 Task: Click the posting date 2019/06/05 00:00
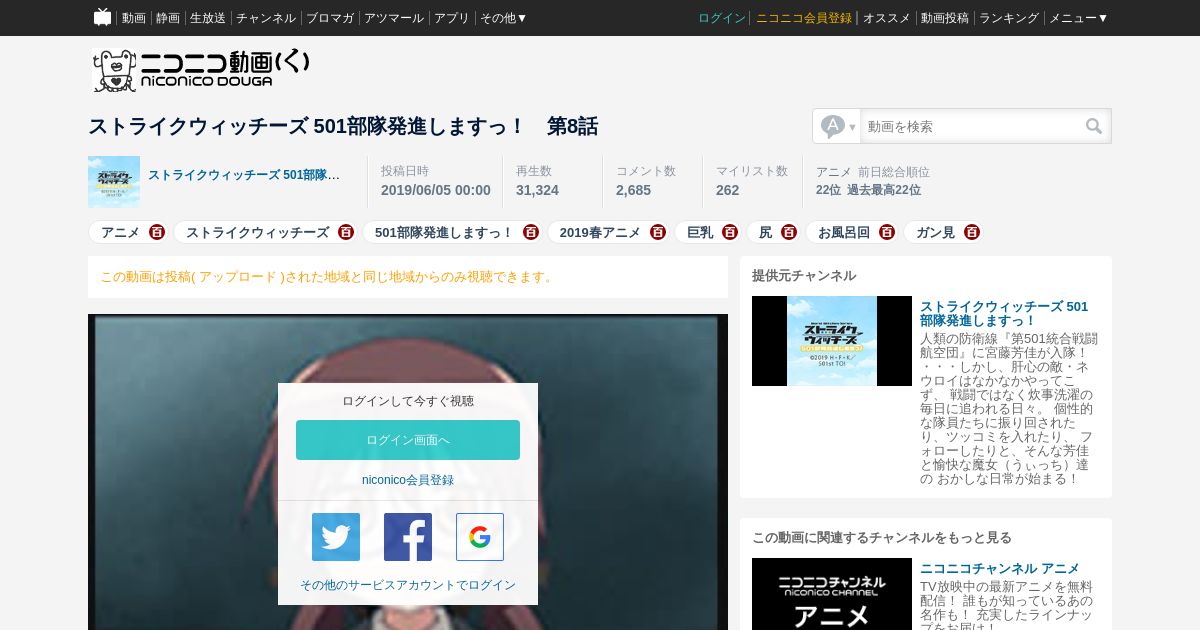(x=436, y=190)
